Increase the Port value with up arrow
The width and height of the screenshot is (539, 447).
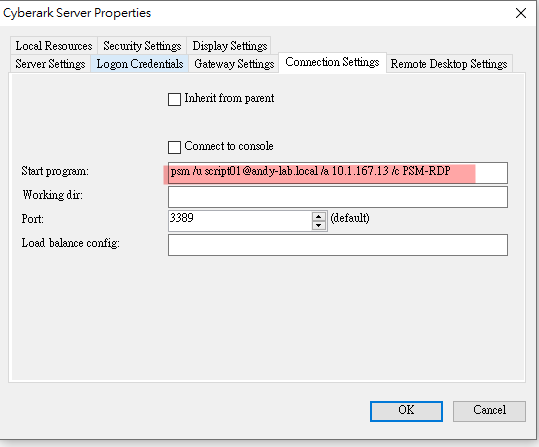pyautogui.click(x=319, y=217)
